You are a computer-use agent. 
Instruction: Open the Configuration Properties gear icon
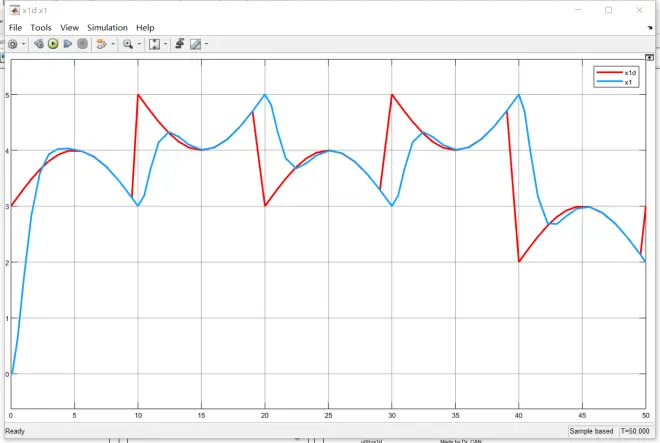[12, 44]
